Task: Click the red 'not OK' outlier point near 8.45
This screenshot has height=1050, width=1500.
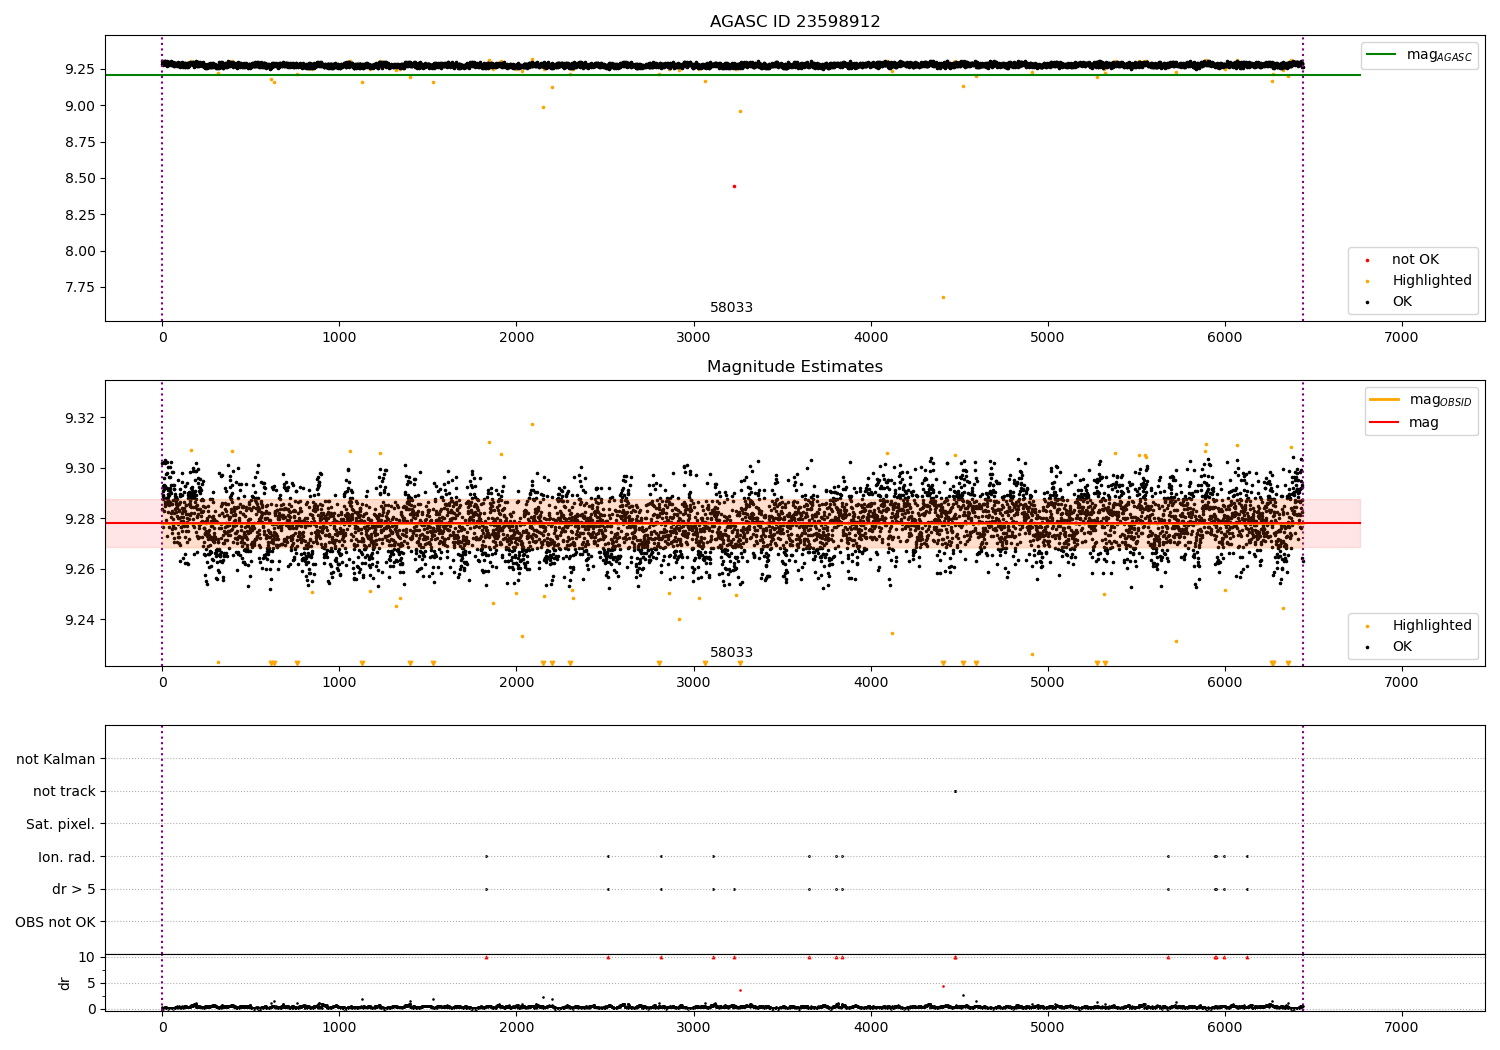Action: [734, 186]
